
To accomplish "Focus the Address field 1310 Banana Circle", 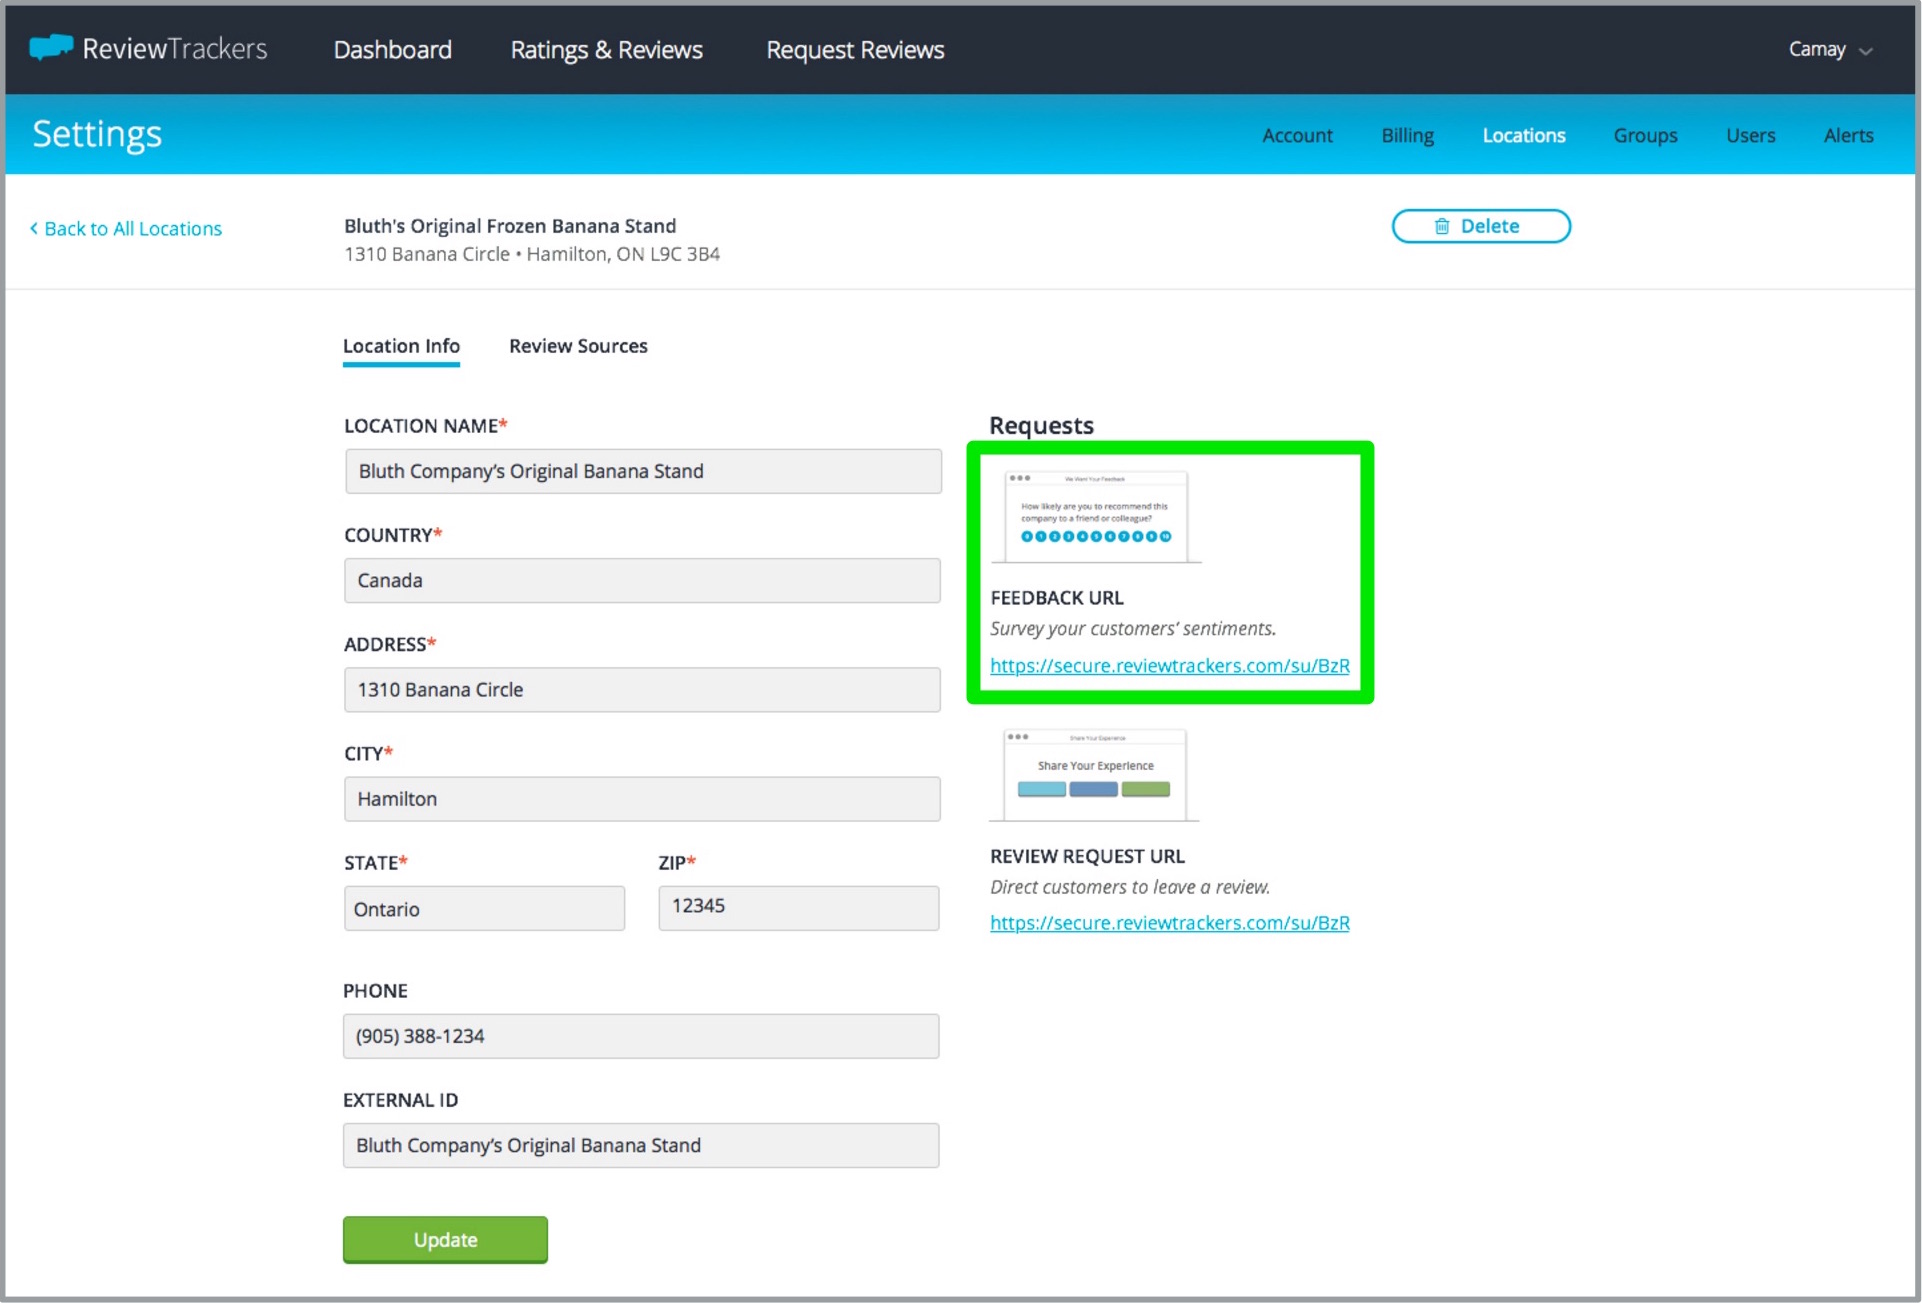I will (x=642, y=689).
